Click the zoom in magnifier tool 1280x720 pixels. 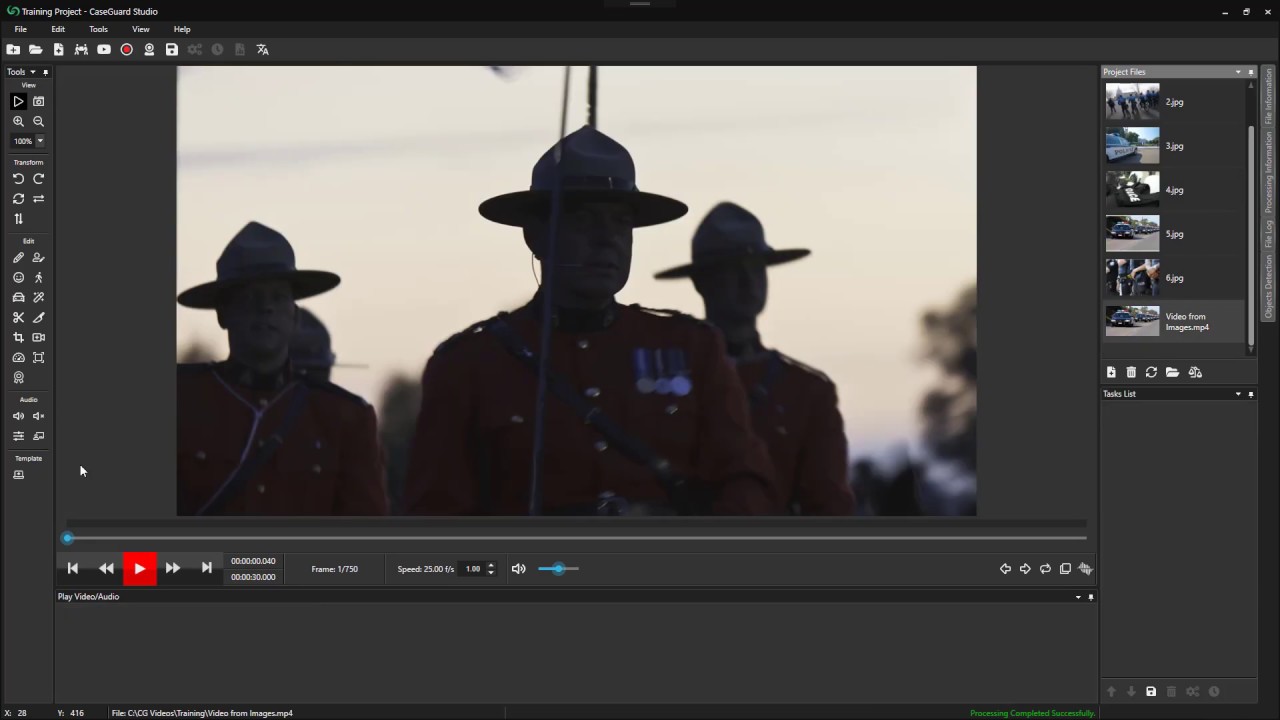point(18,121)
